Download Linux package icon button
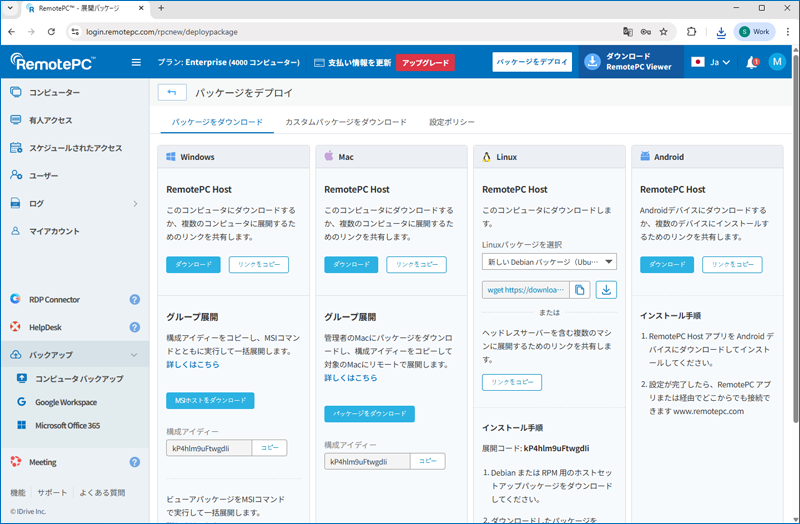 [x=606, y=290]
